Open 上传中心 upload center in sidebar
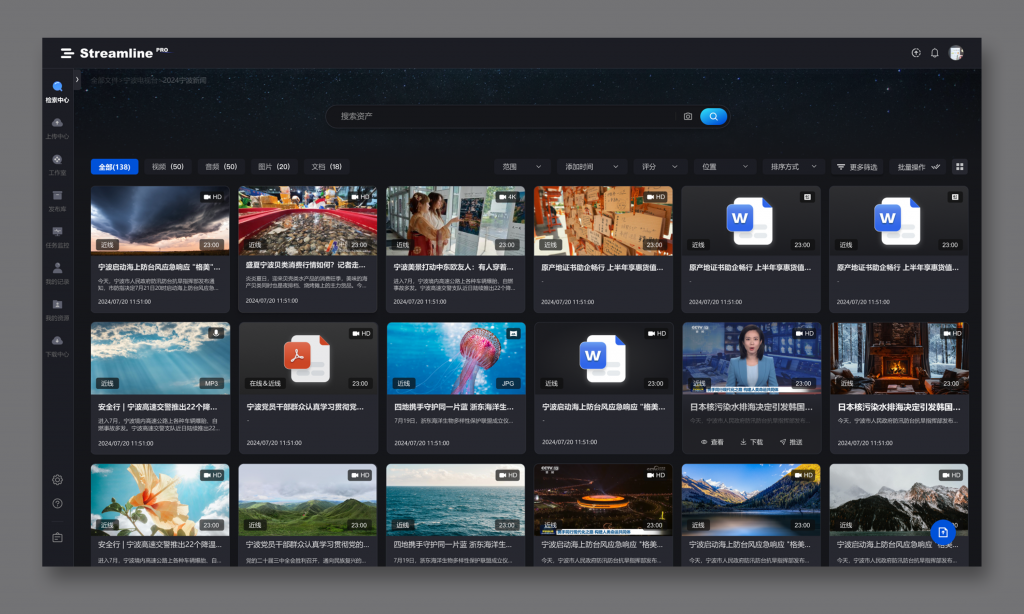Screen dimensions: 1024x614 57,127
